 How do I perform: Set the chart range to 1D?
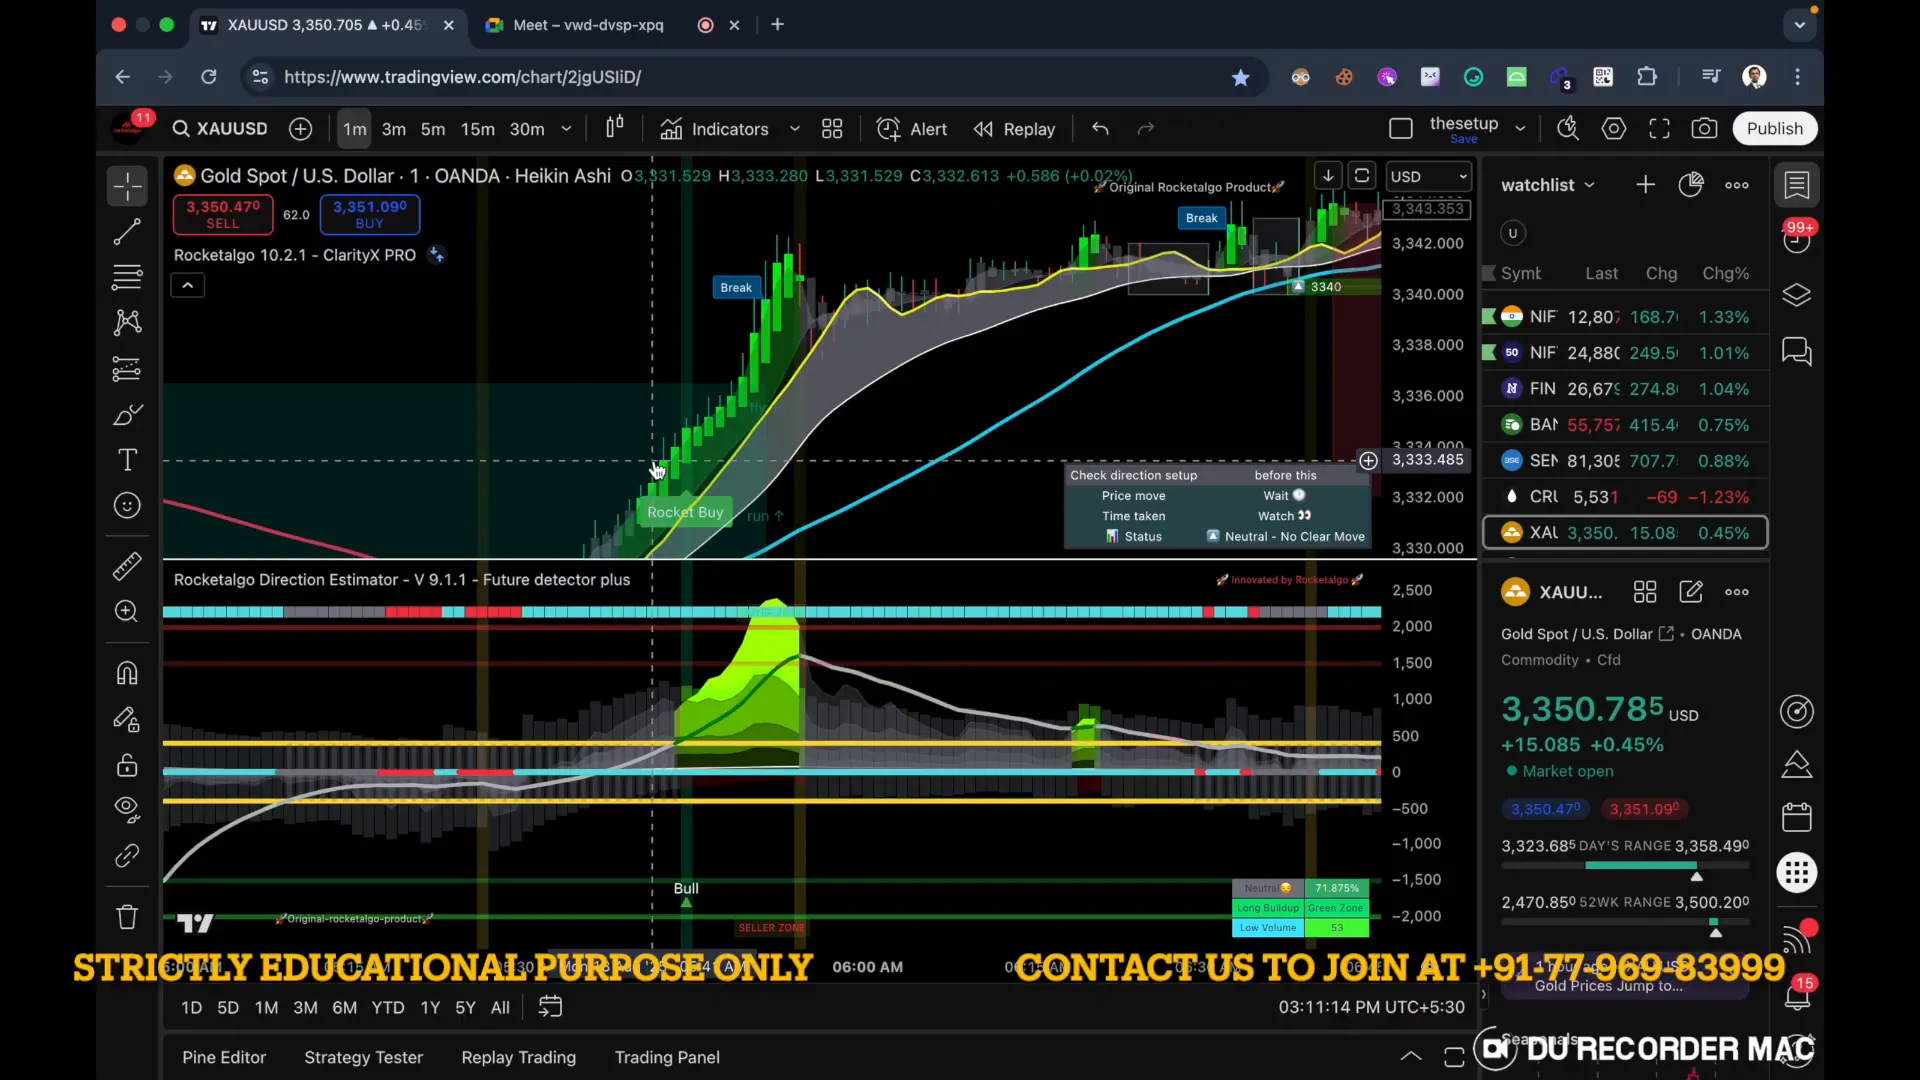coord(191,1007)
